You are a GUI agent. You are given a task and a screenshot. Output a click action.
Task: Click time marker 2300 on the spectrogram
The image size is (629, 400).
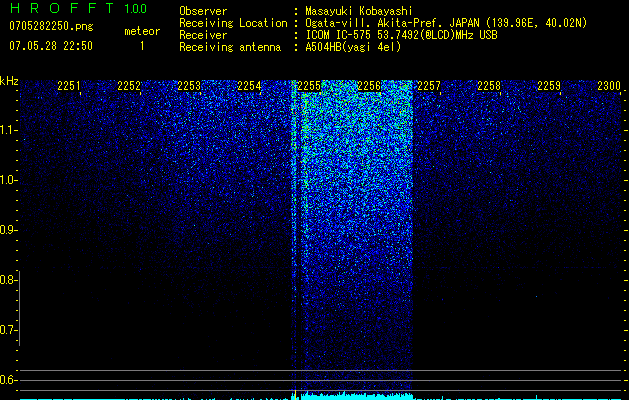click(x=609, y=86)
